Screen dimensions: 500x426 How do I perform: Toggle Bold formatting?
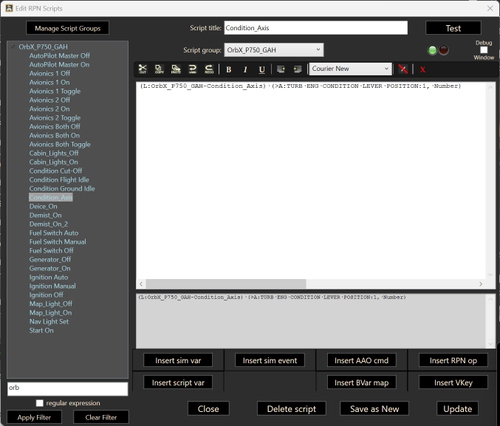pos(229,69)
